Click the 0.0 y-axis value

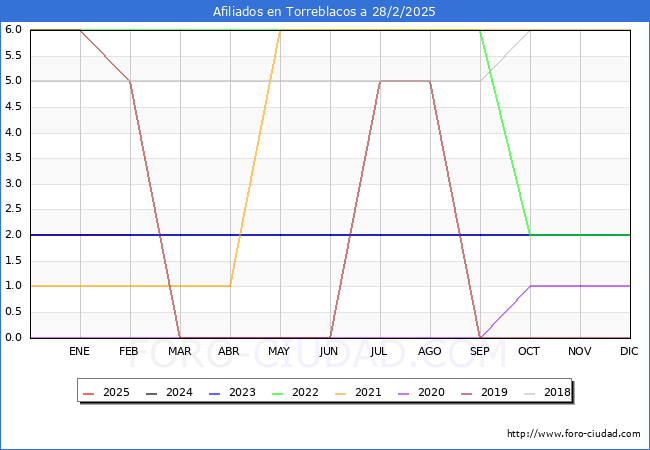click(13, 337)
